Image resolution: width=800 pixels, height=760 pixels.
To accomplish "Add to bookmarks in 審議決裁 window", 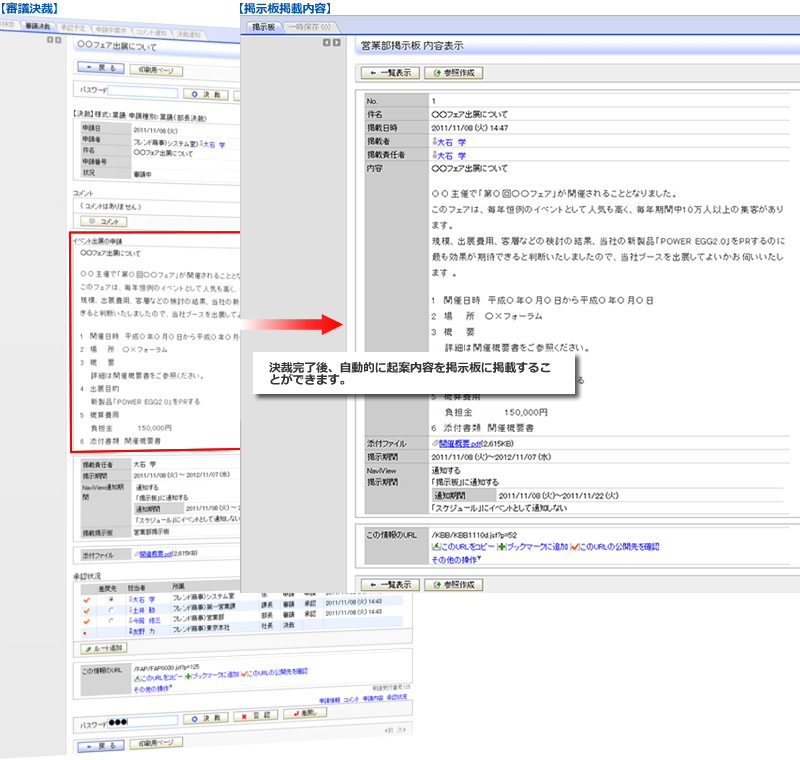I will tap(215, 675).
